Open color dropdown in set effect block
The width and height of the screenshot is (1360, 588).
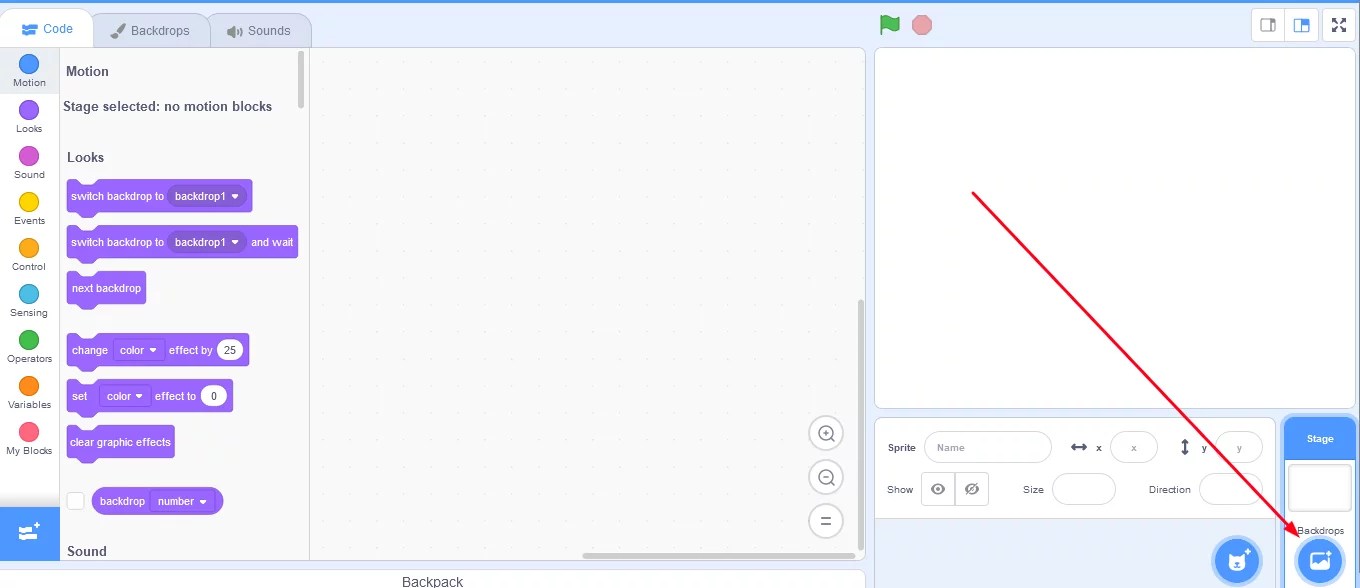tap(125, 396)
